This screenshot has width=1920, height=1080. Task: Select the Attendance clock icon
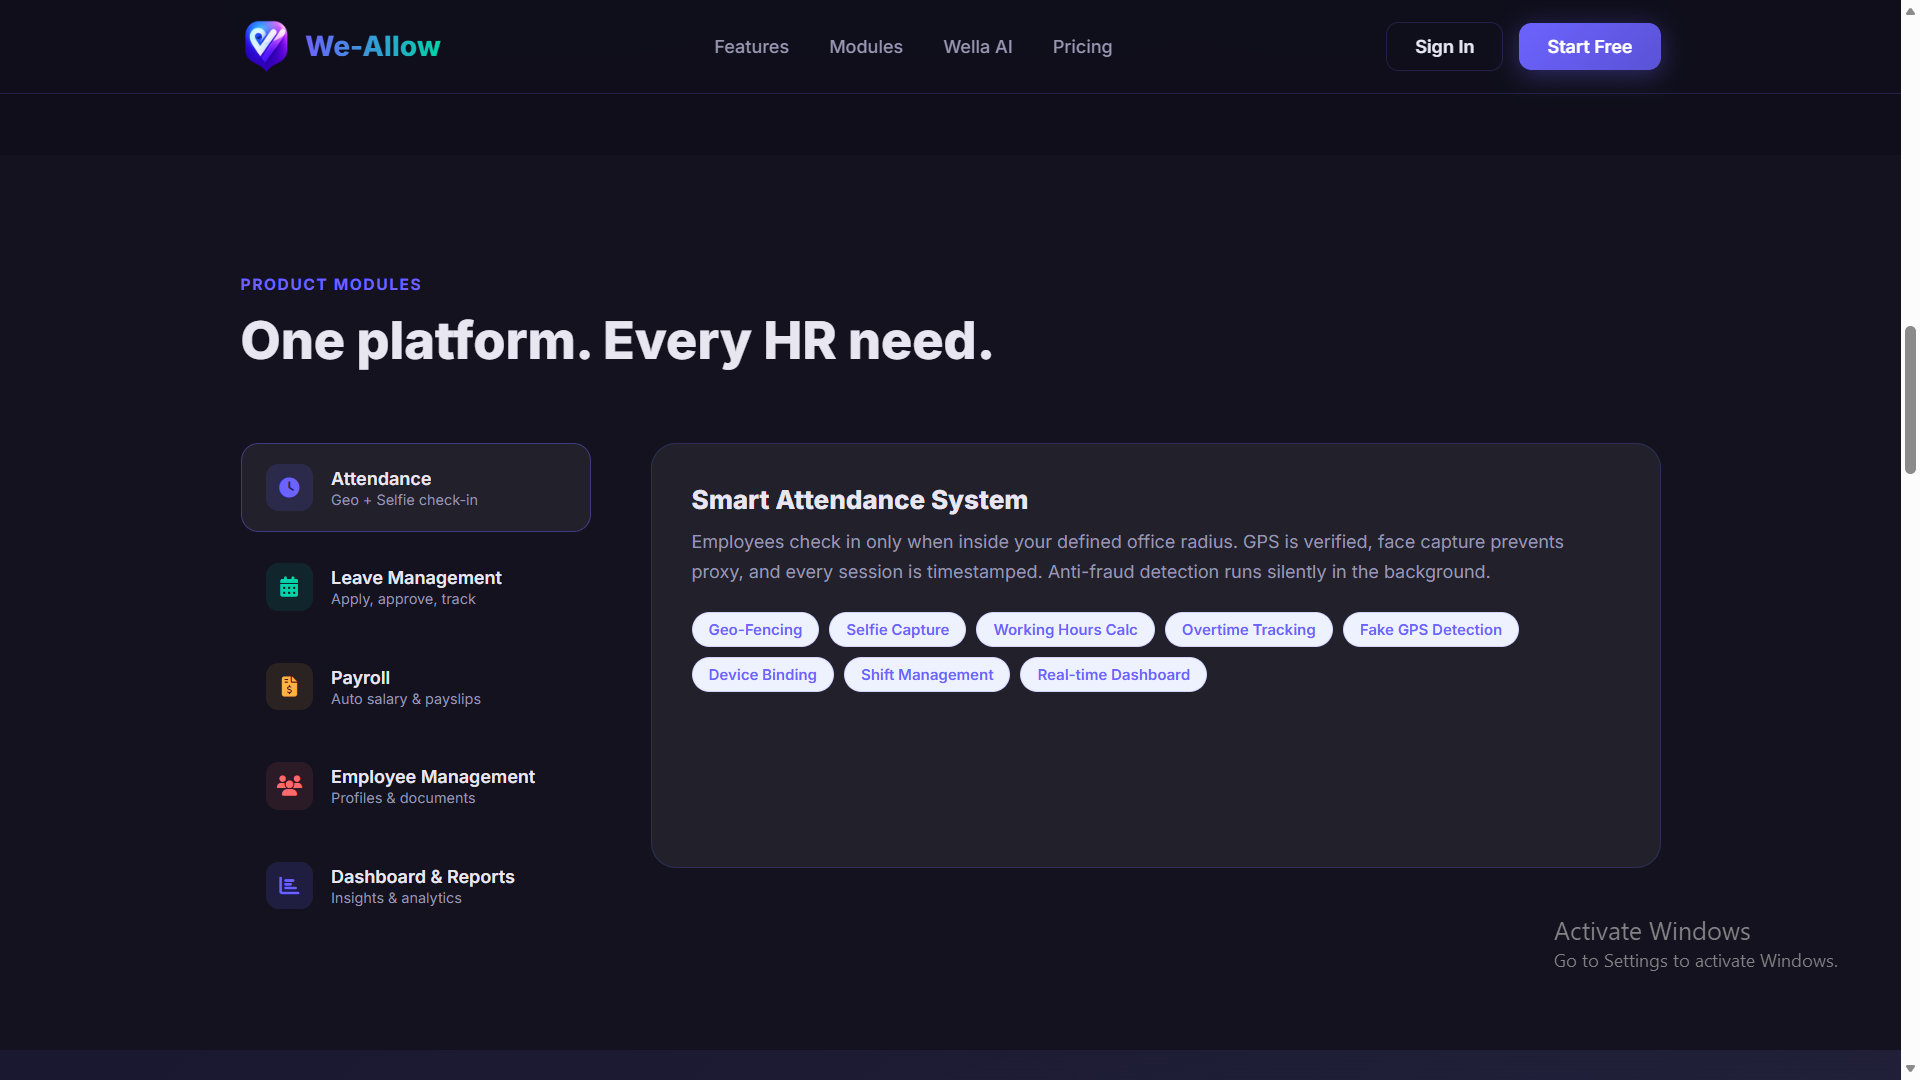pos(288,487)
